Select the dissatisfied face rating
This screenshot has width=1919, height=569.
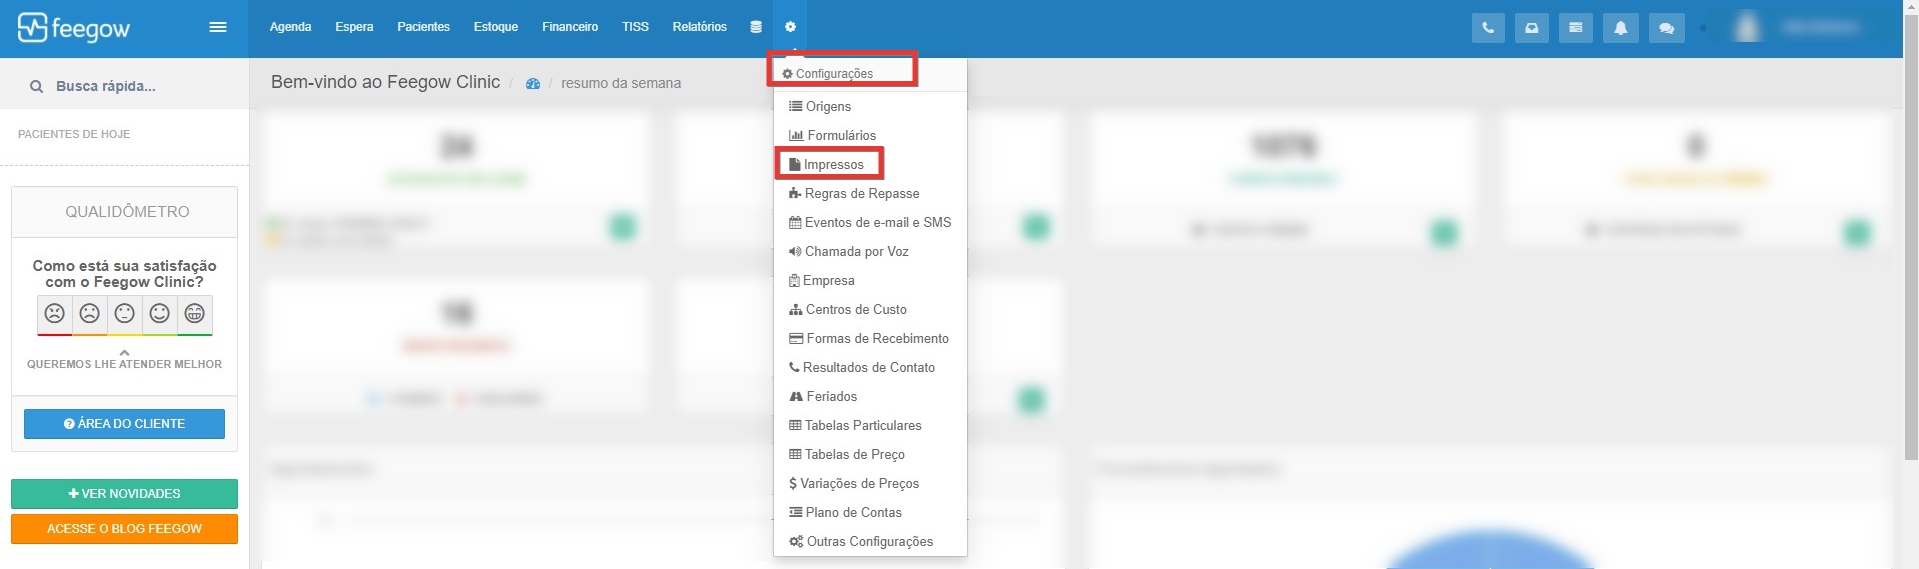click(90, 314)
